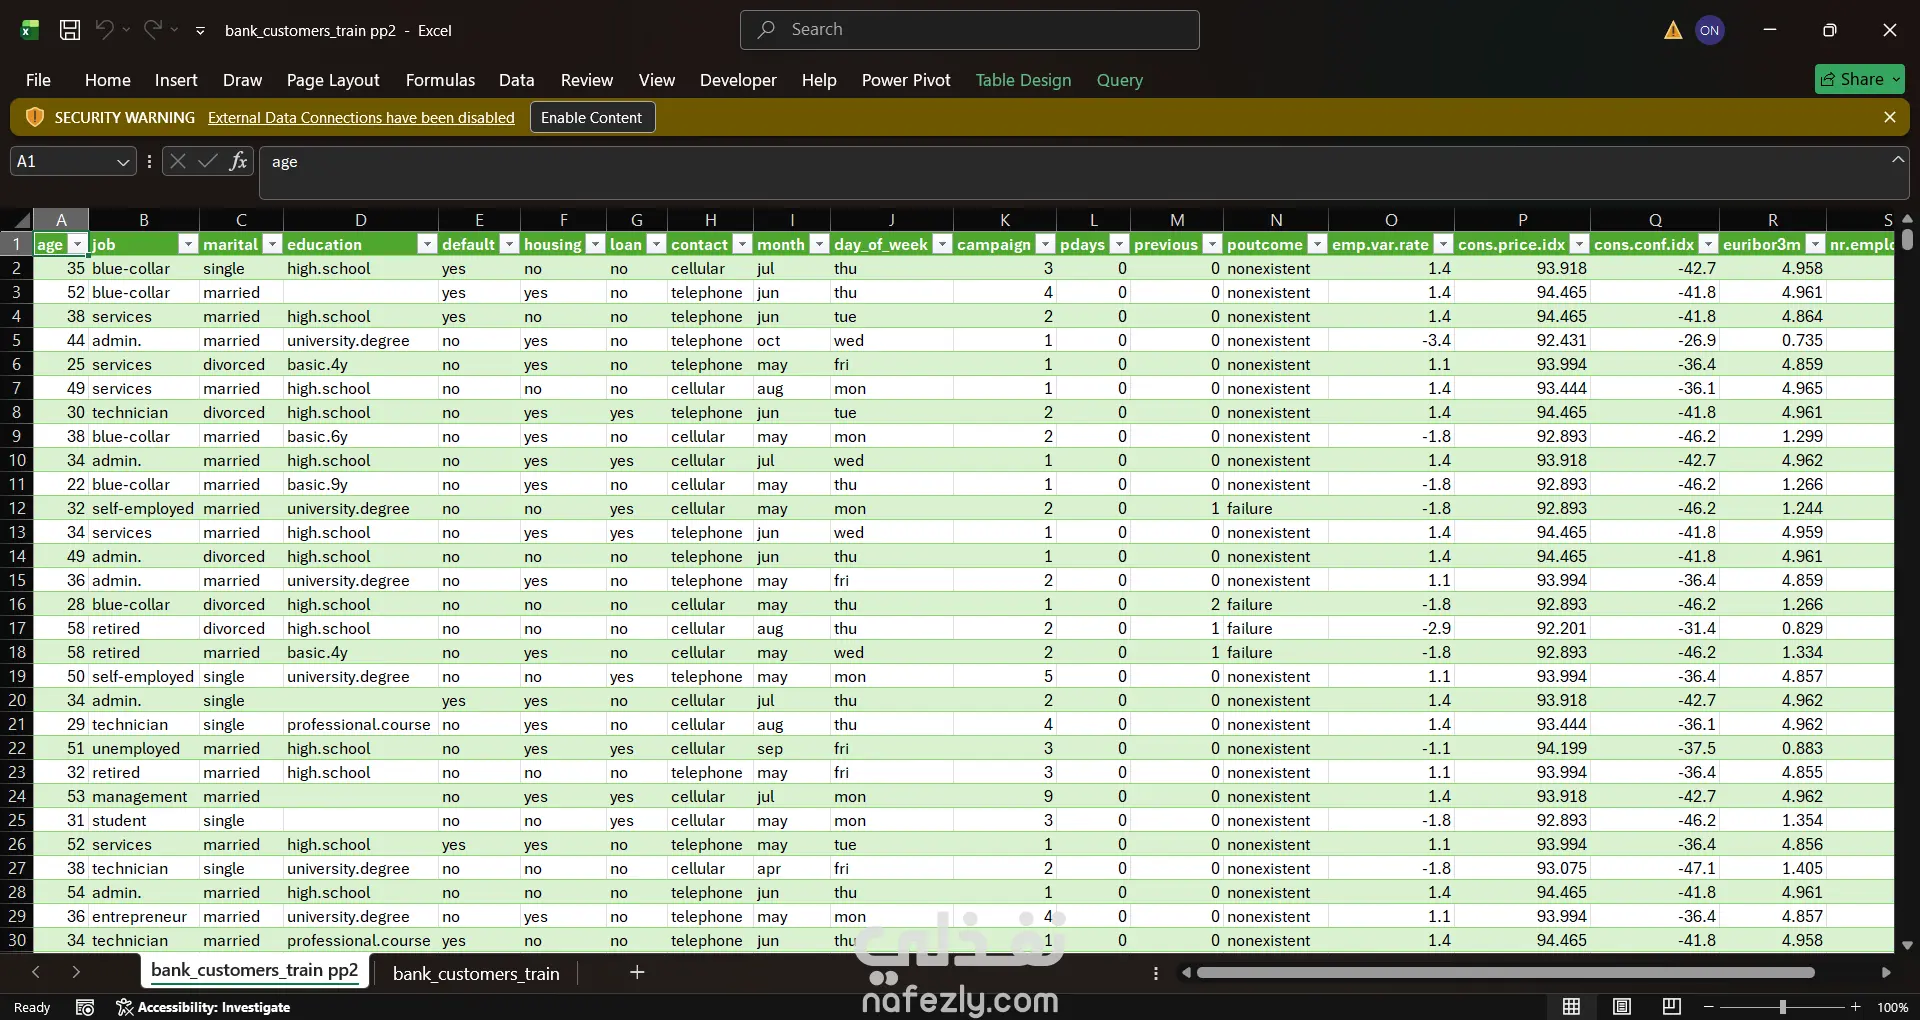The height and width of the screenshot is (1020, 1920).
Task: Click the Redo arrow icon
Action: pos(152,30)
